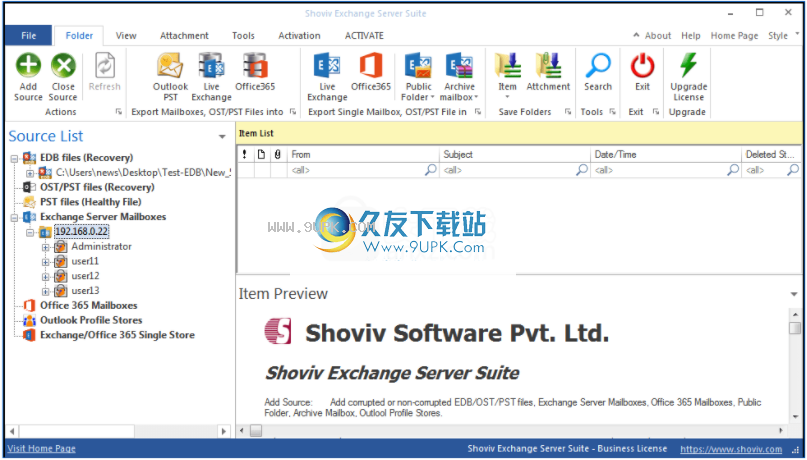The image size is (807, 460).
Task: Click the Shoviv logo in preview
Action: (278, 331)
